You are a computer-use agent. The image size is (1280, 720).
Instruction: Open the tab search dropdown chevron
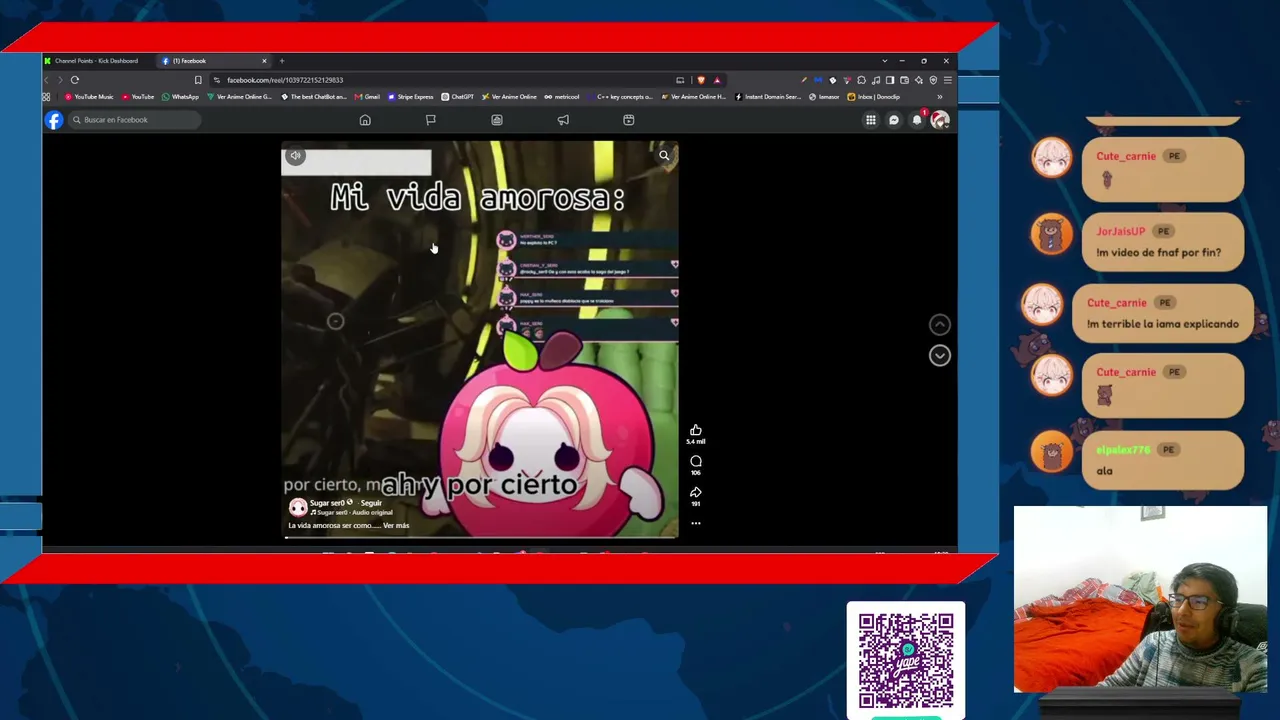point(884,61)
